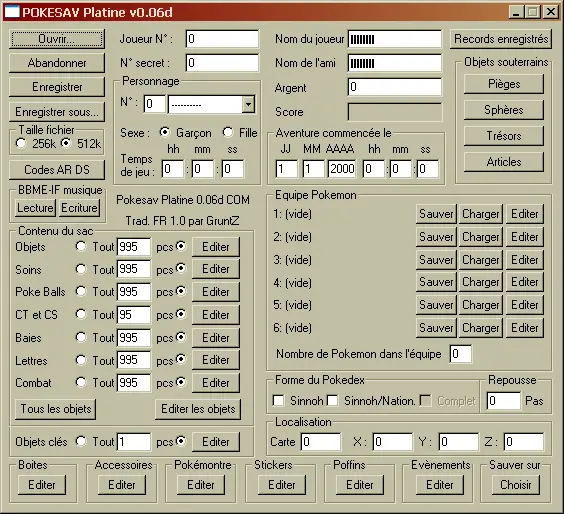Select Tout radio for Poke Balls
Image resolution: width=564 pixels, height=514 pixels.
(81, 291)
